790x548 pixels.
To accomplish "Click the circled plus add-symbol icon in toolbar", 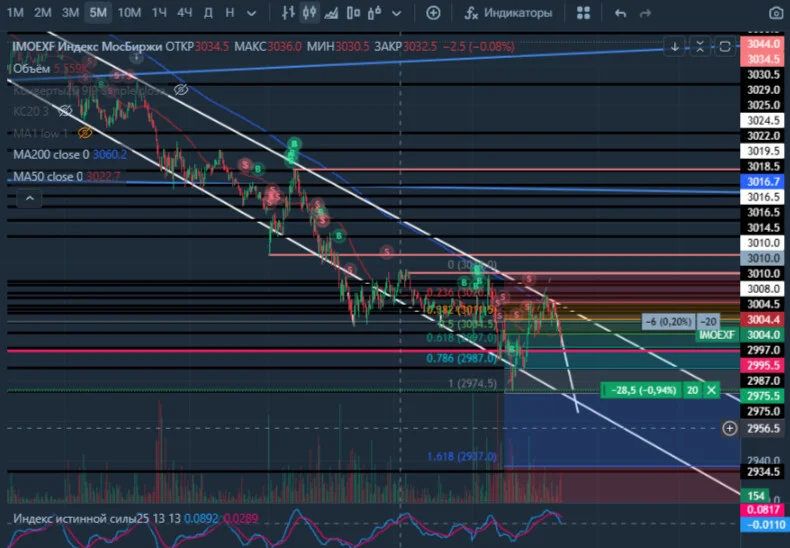I will coord(433,13).
